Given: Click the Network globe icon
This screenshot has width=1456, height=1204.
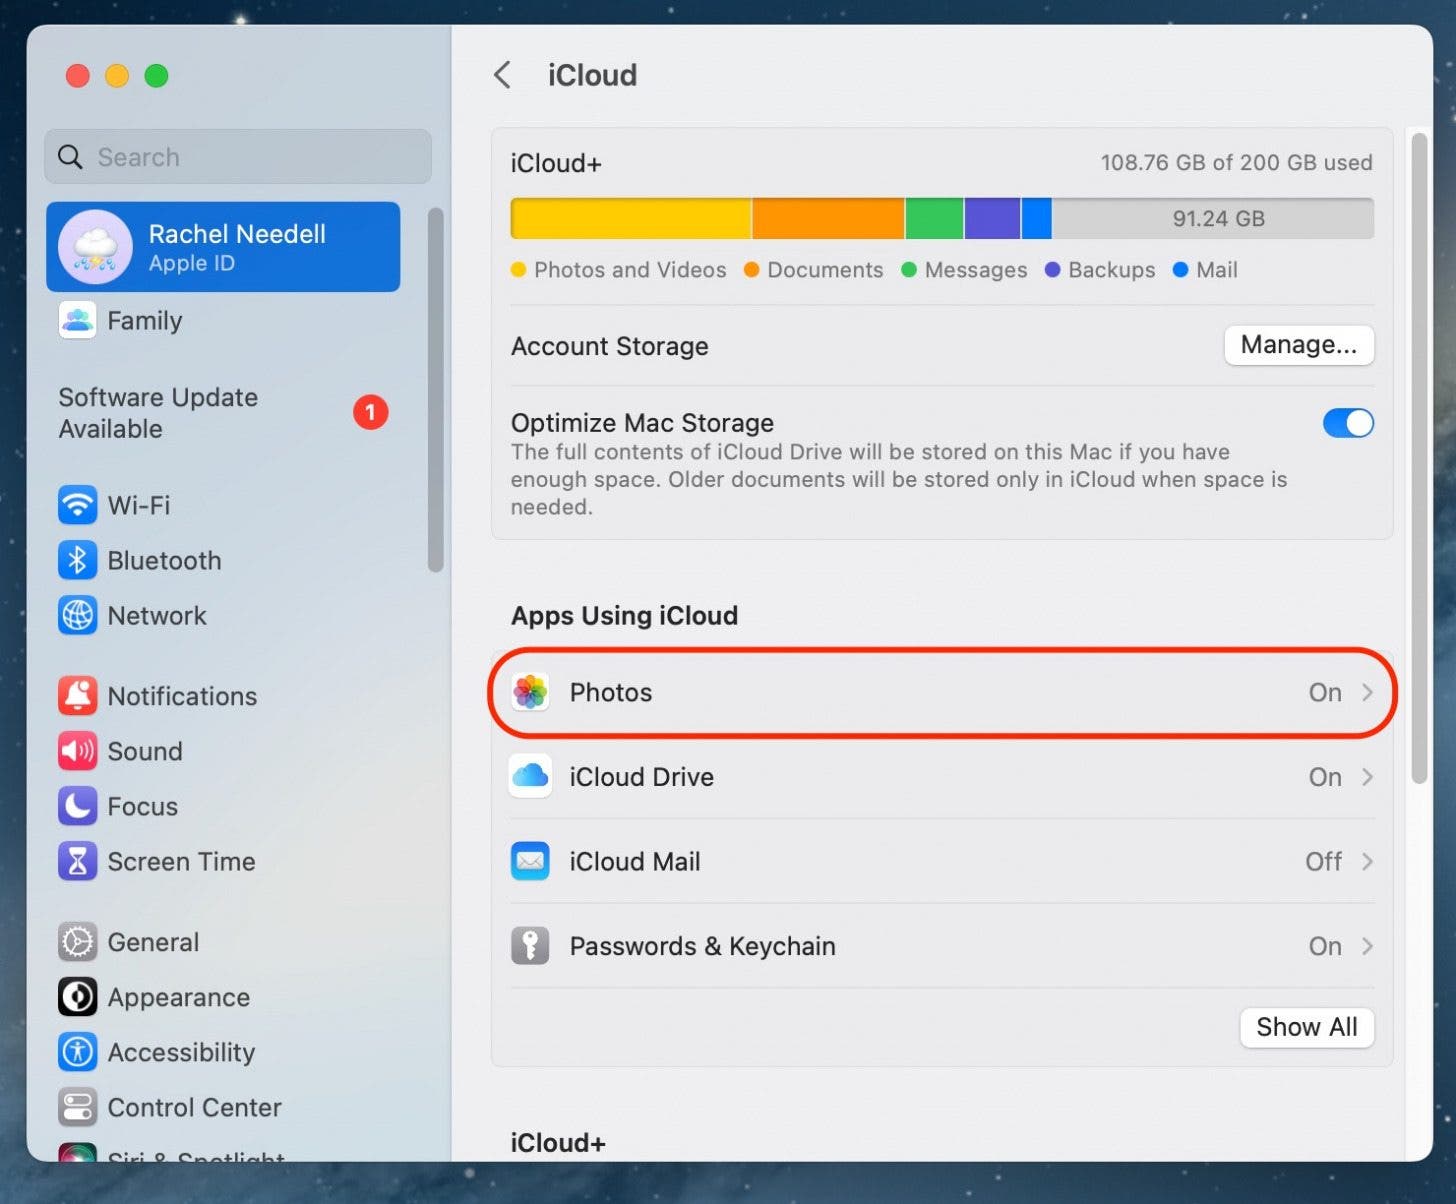Looking at the screenshot, I should pos(77,615).
